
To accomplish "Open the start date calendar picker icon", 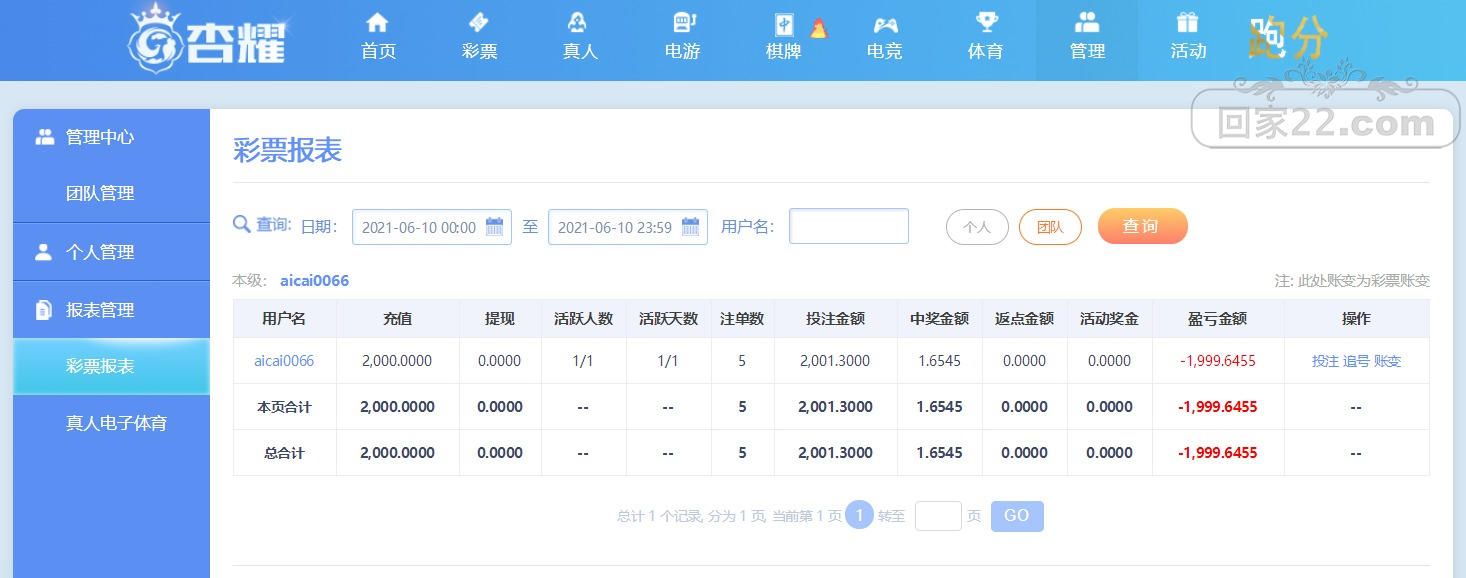I will 494,227.
